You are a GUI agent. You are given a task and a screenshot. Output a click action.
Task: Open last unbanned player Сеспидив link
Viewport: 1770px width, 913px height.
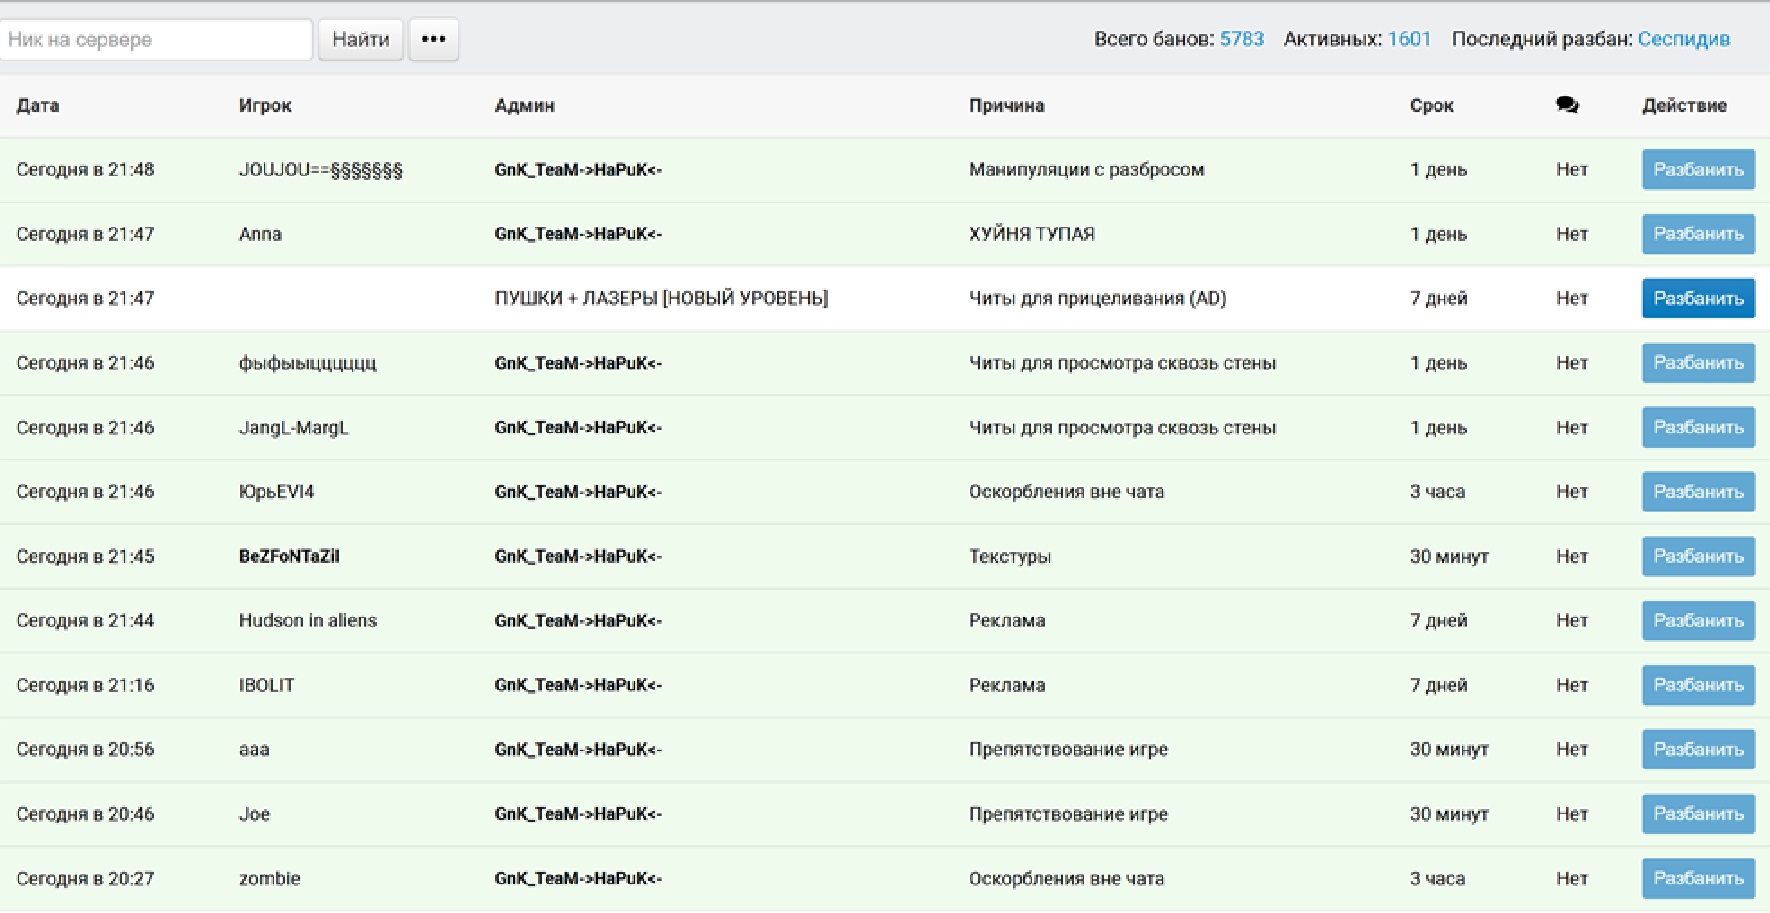(1683, 39)
